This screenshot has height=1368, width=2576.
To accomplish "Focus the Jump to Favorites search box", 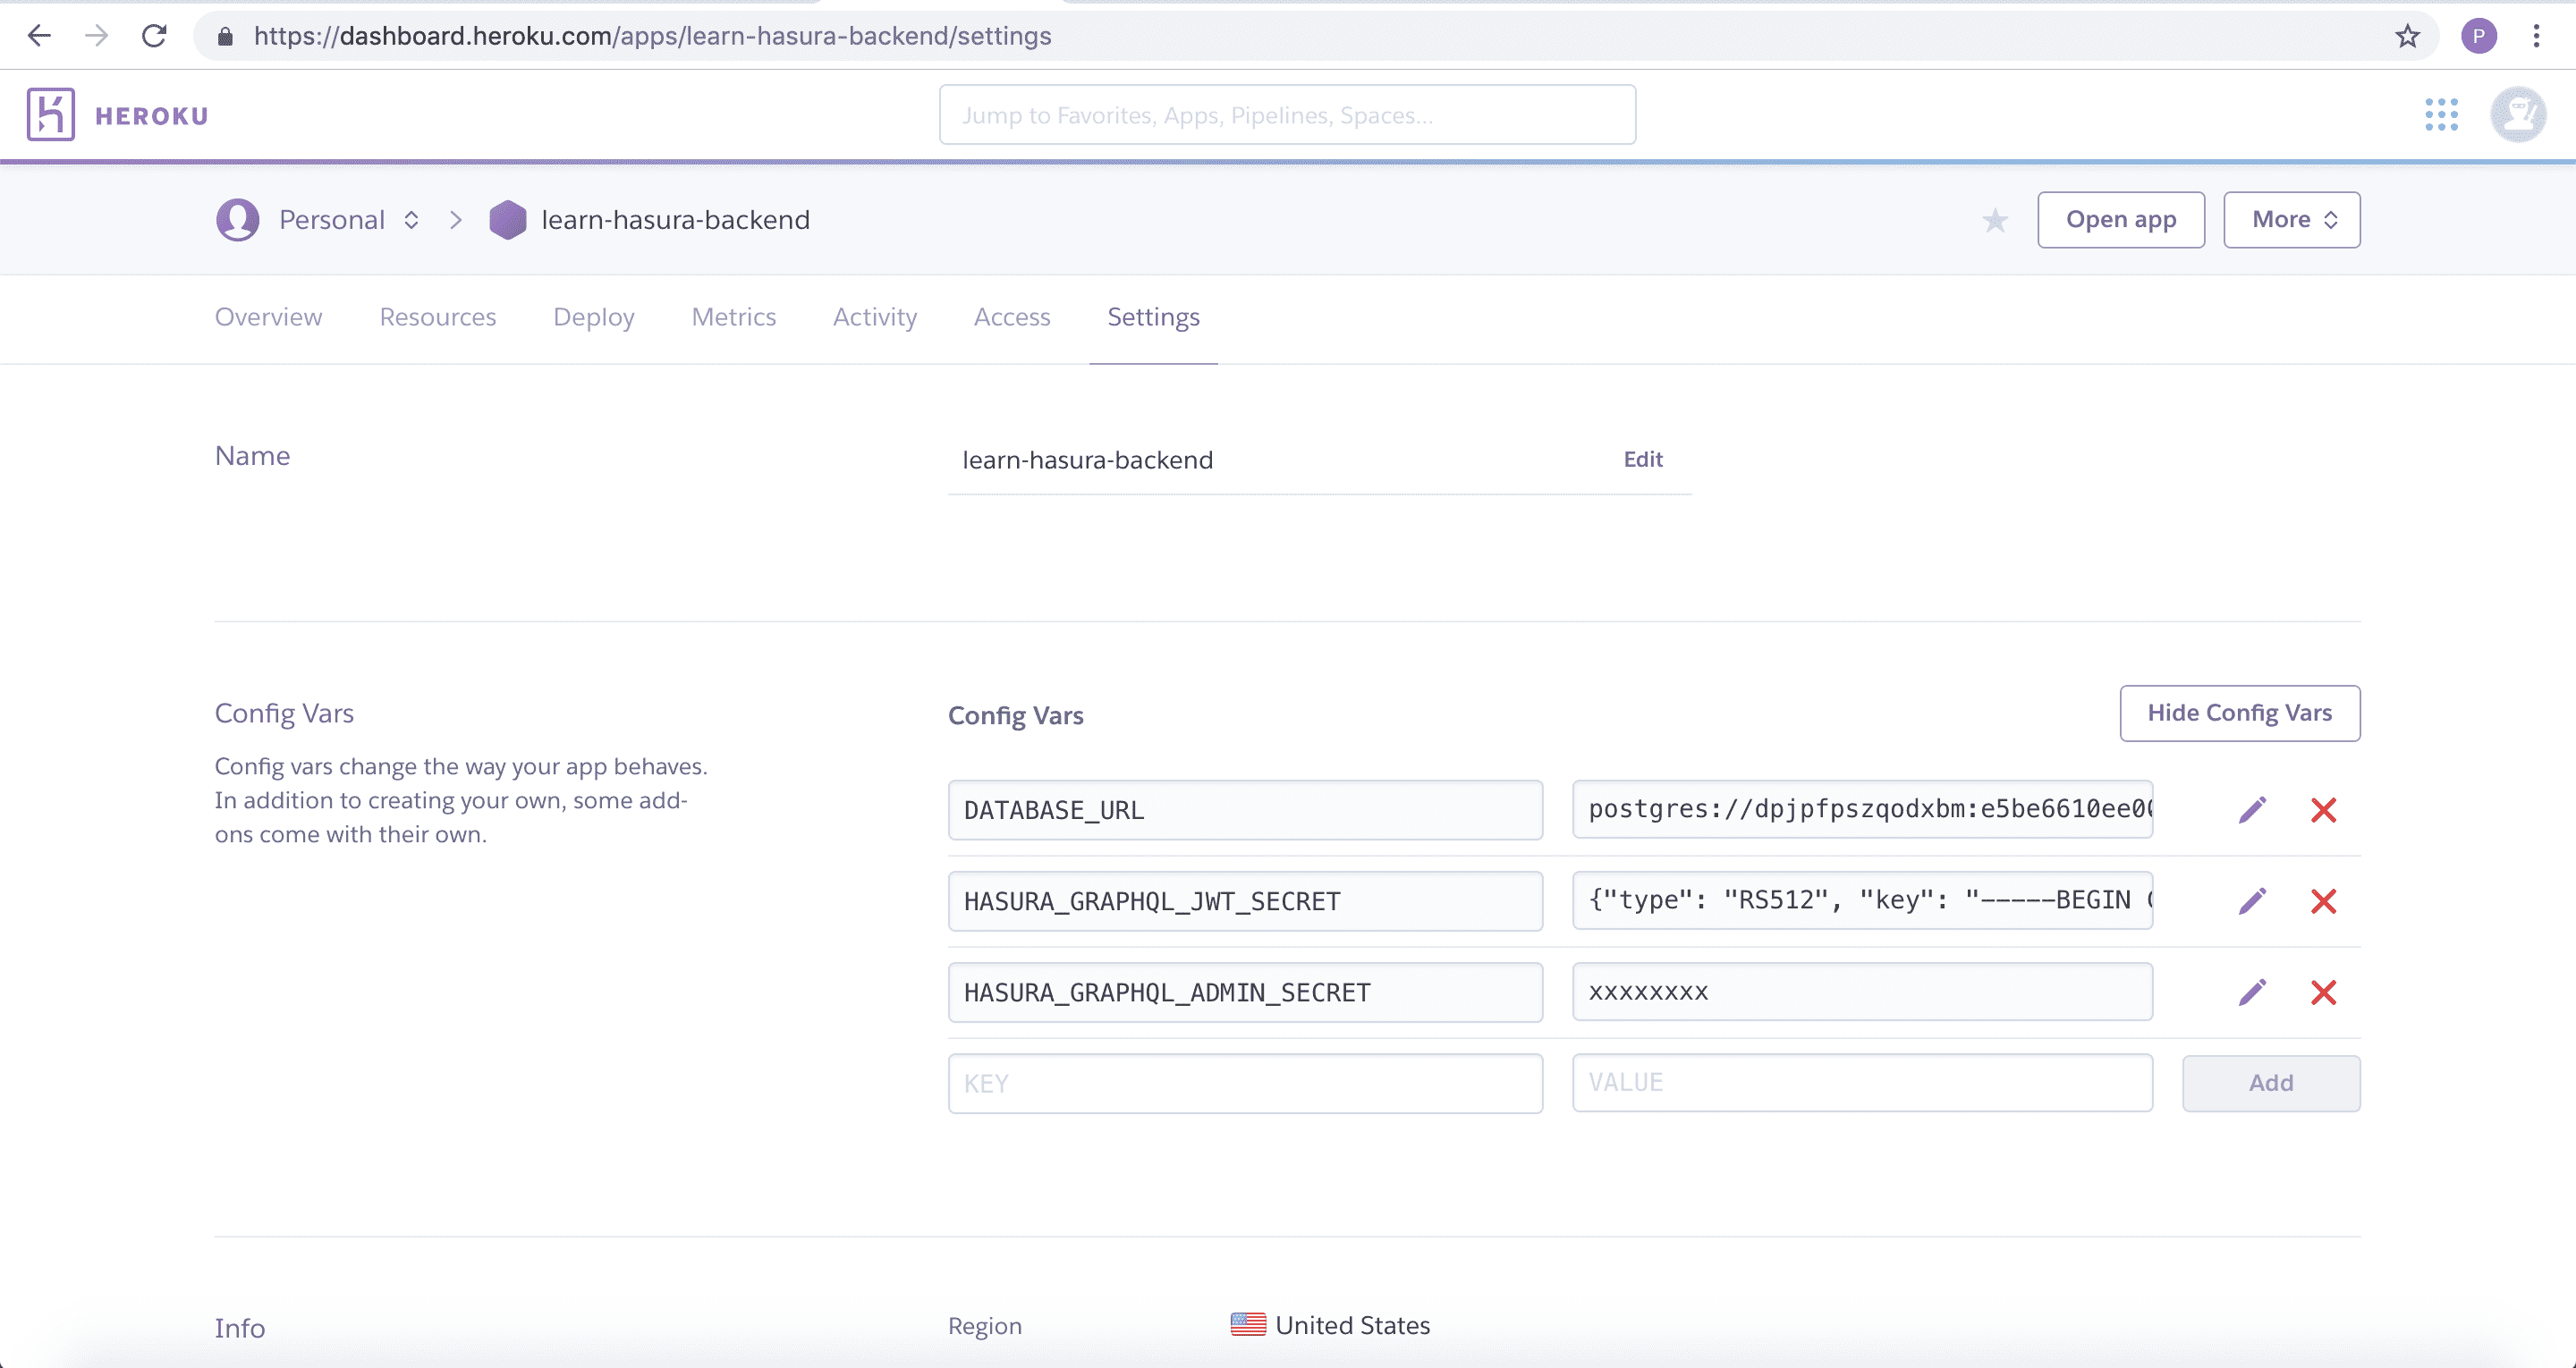I will (x=1287, y=115).
